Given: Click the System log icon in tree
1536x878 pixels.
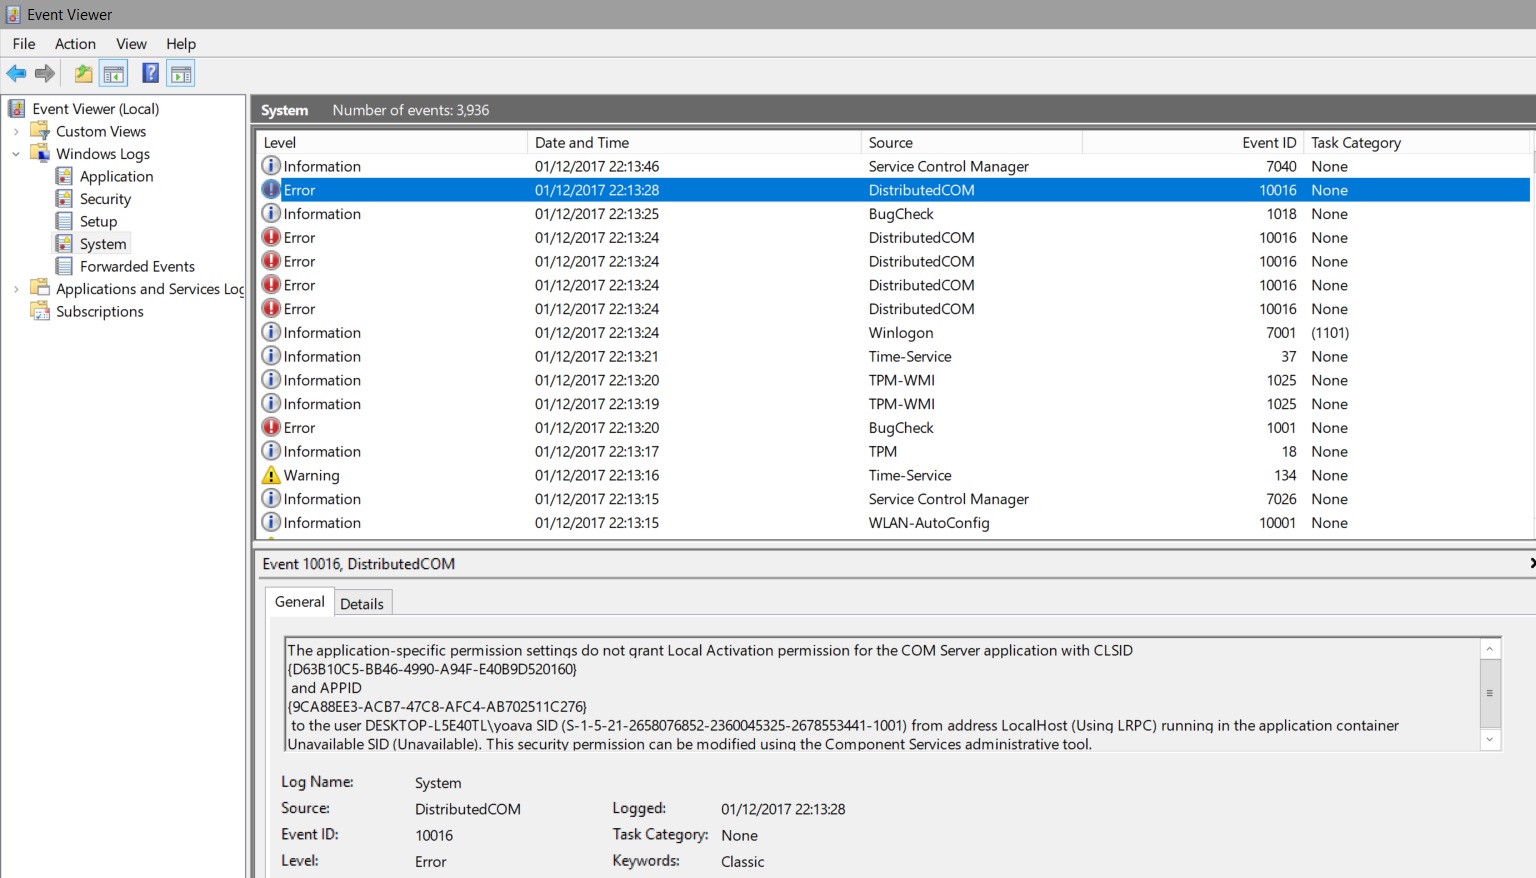Looking at the screenshot, I should pos(64,244).
